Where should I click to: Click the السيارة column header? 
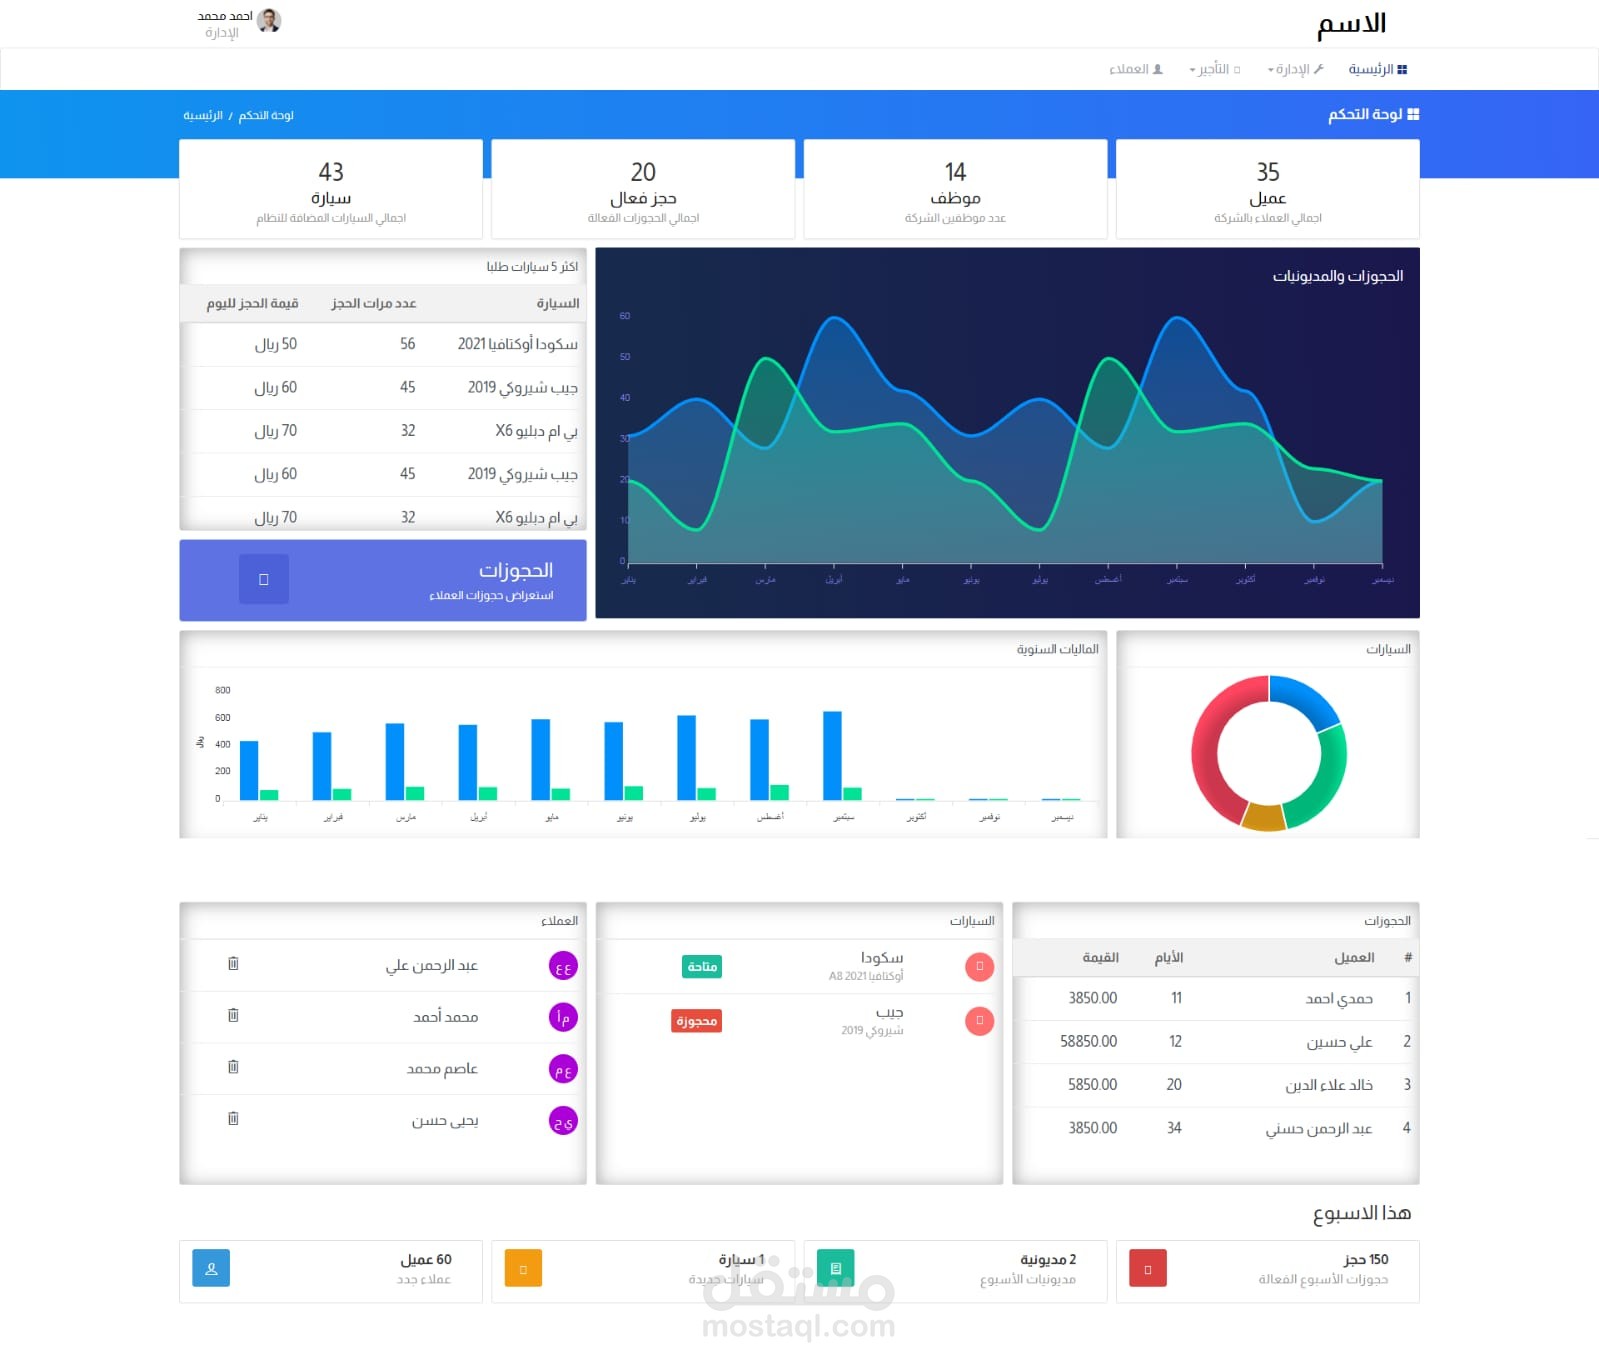558,303
